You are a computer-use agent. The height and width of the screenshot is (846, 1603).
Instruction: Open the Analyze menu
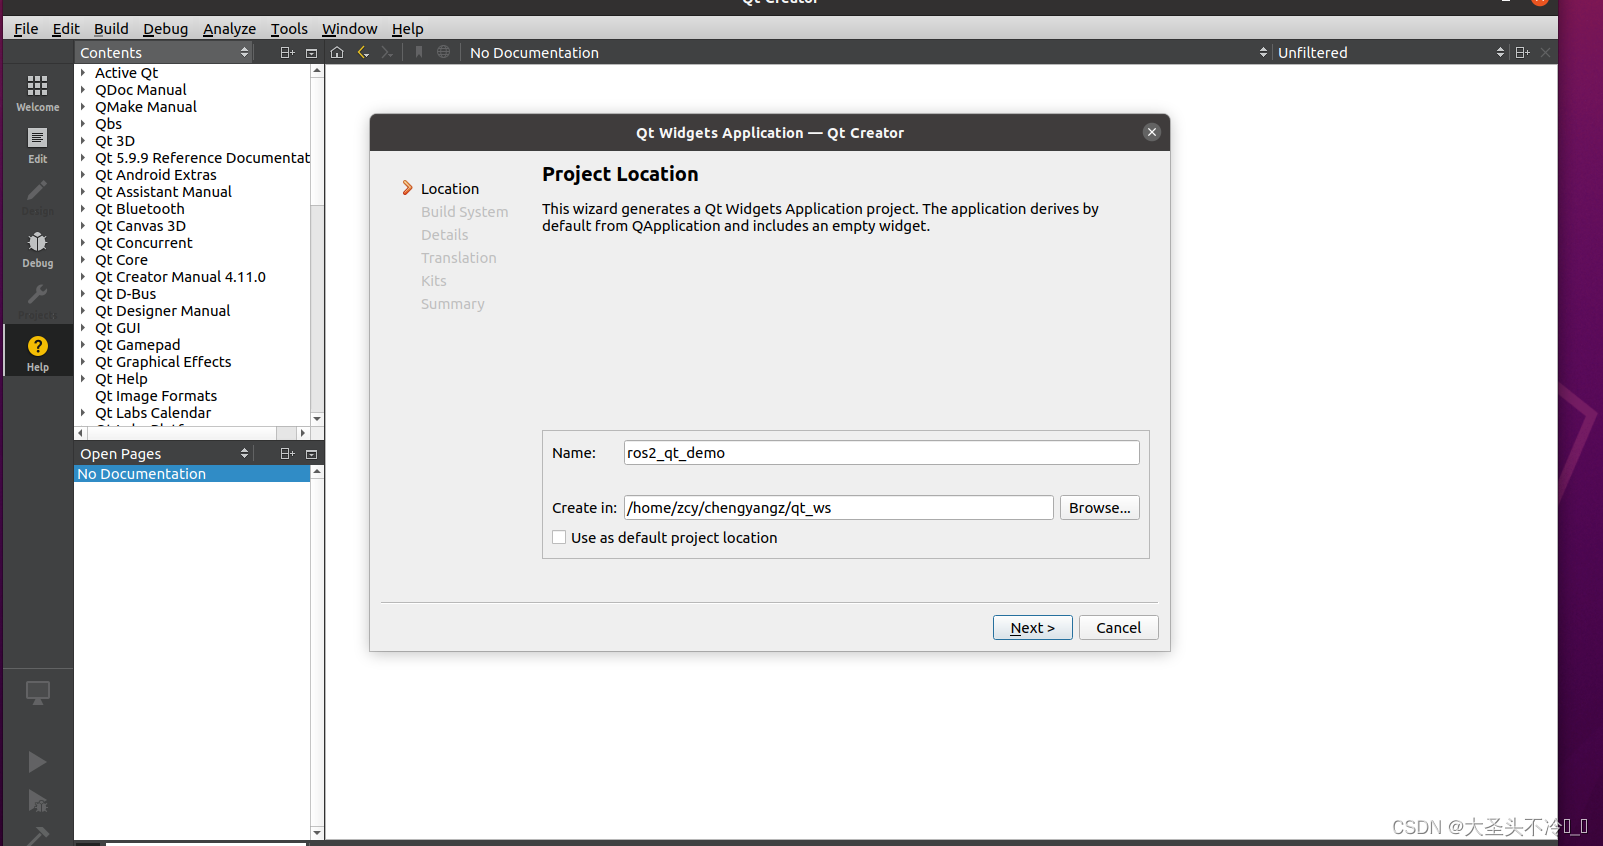click(x=229, y=28)
